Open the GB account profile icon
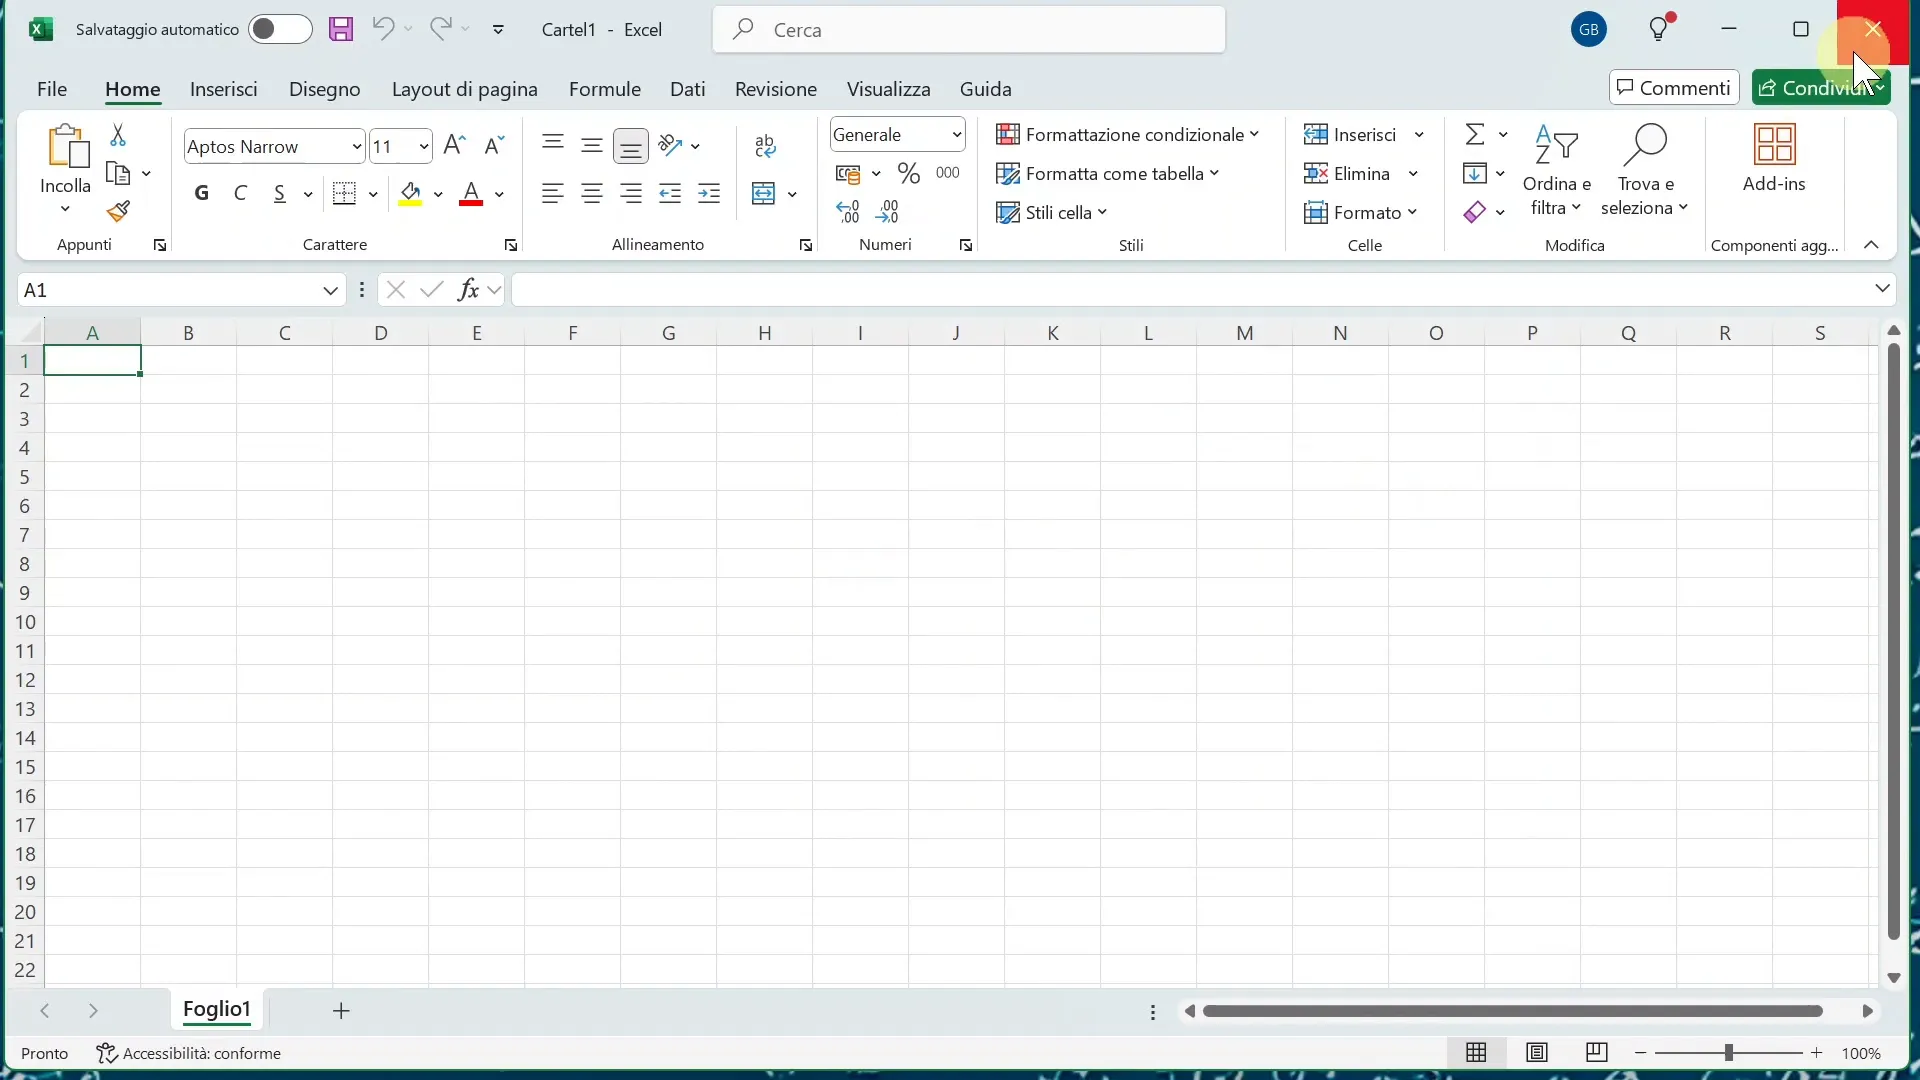 pos(1590,30)
